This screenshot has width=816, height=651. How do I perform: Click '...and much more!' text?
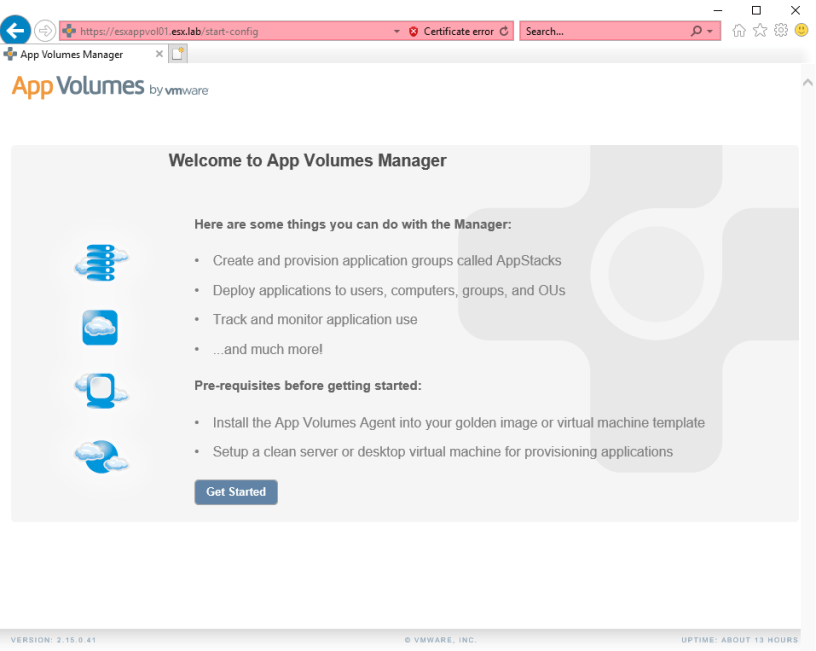[267, 349]
